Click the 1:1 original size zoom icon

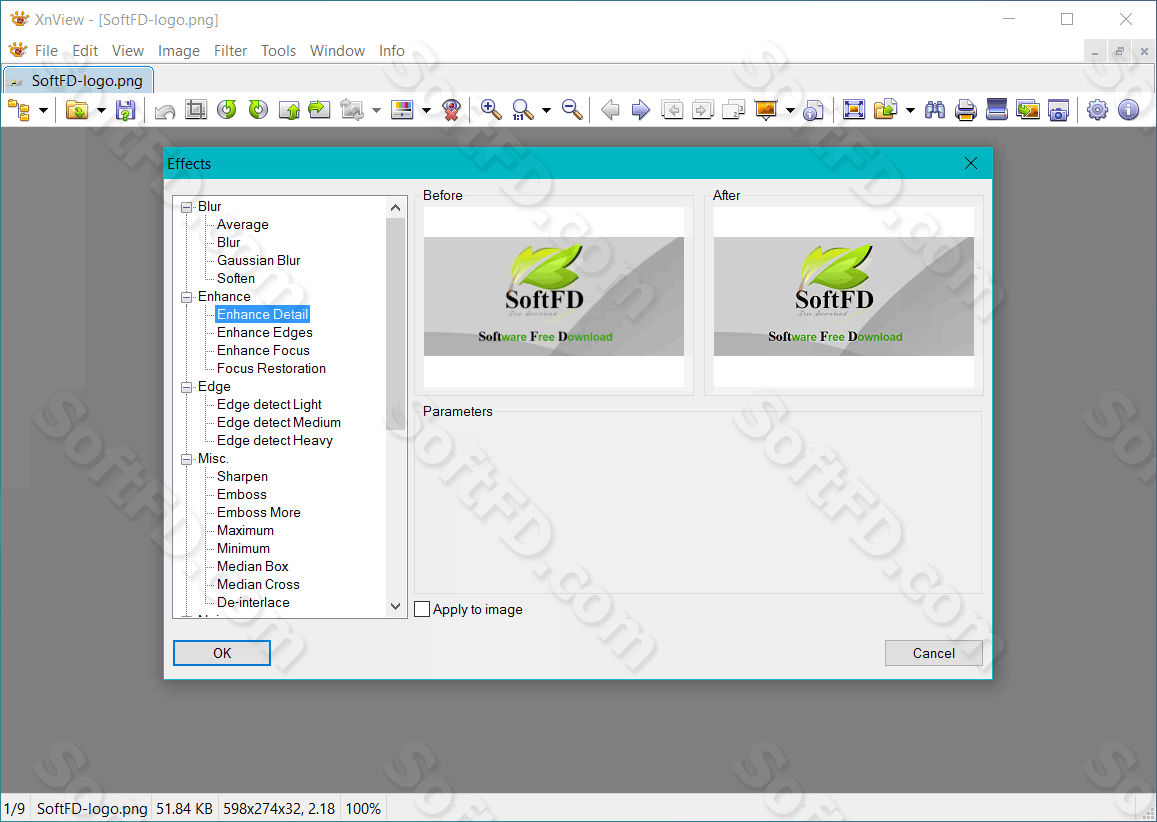pyautogui.click(x=522, y=111)
